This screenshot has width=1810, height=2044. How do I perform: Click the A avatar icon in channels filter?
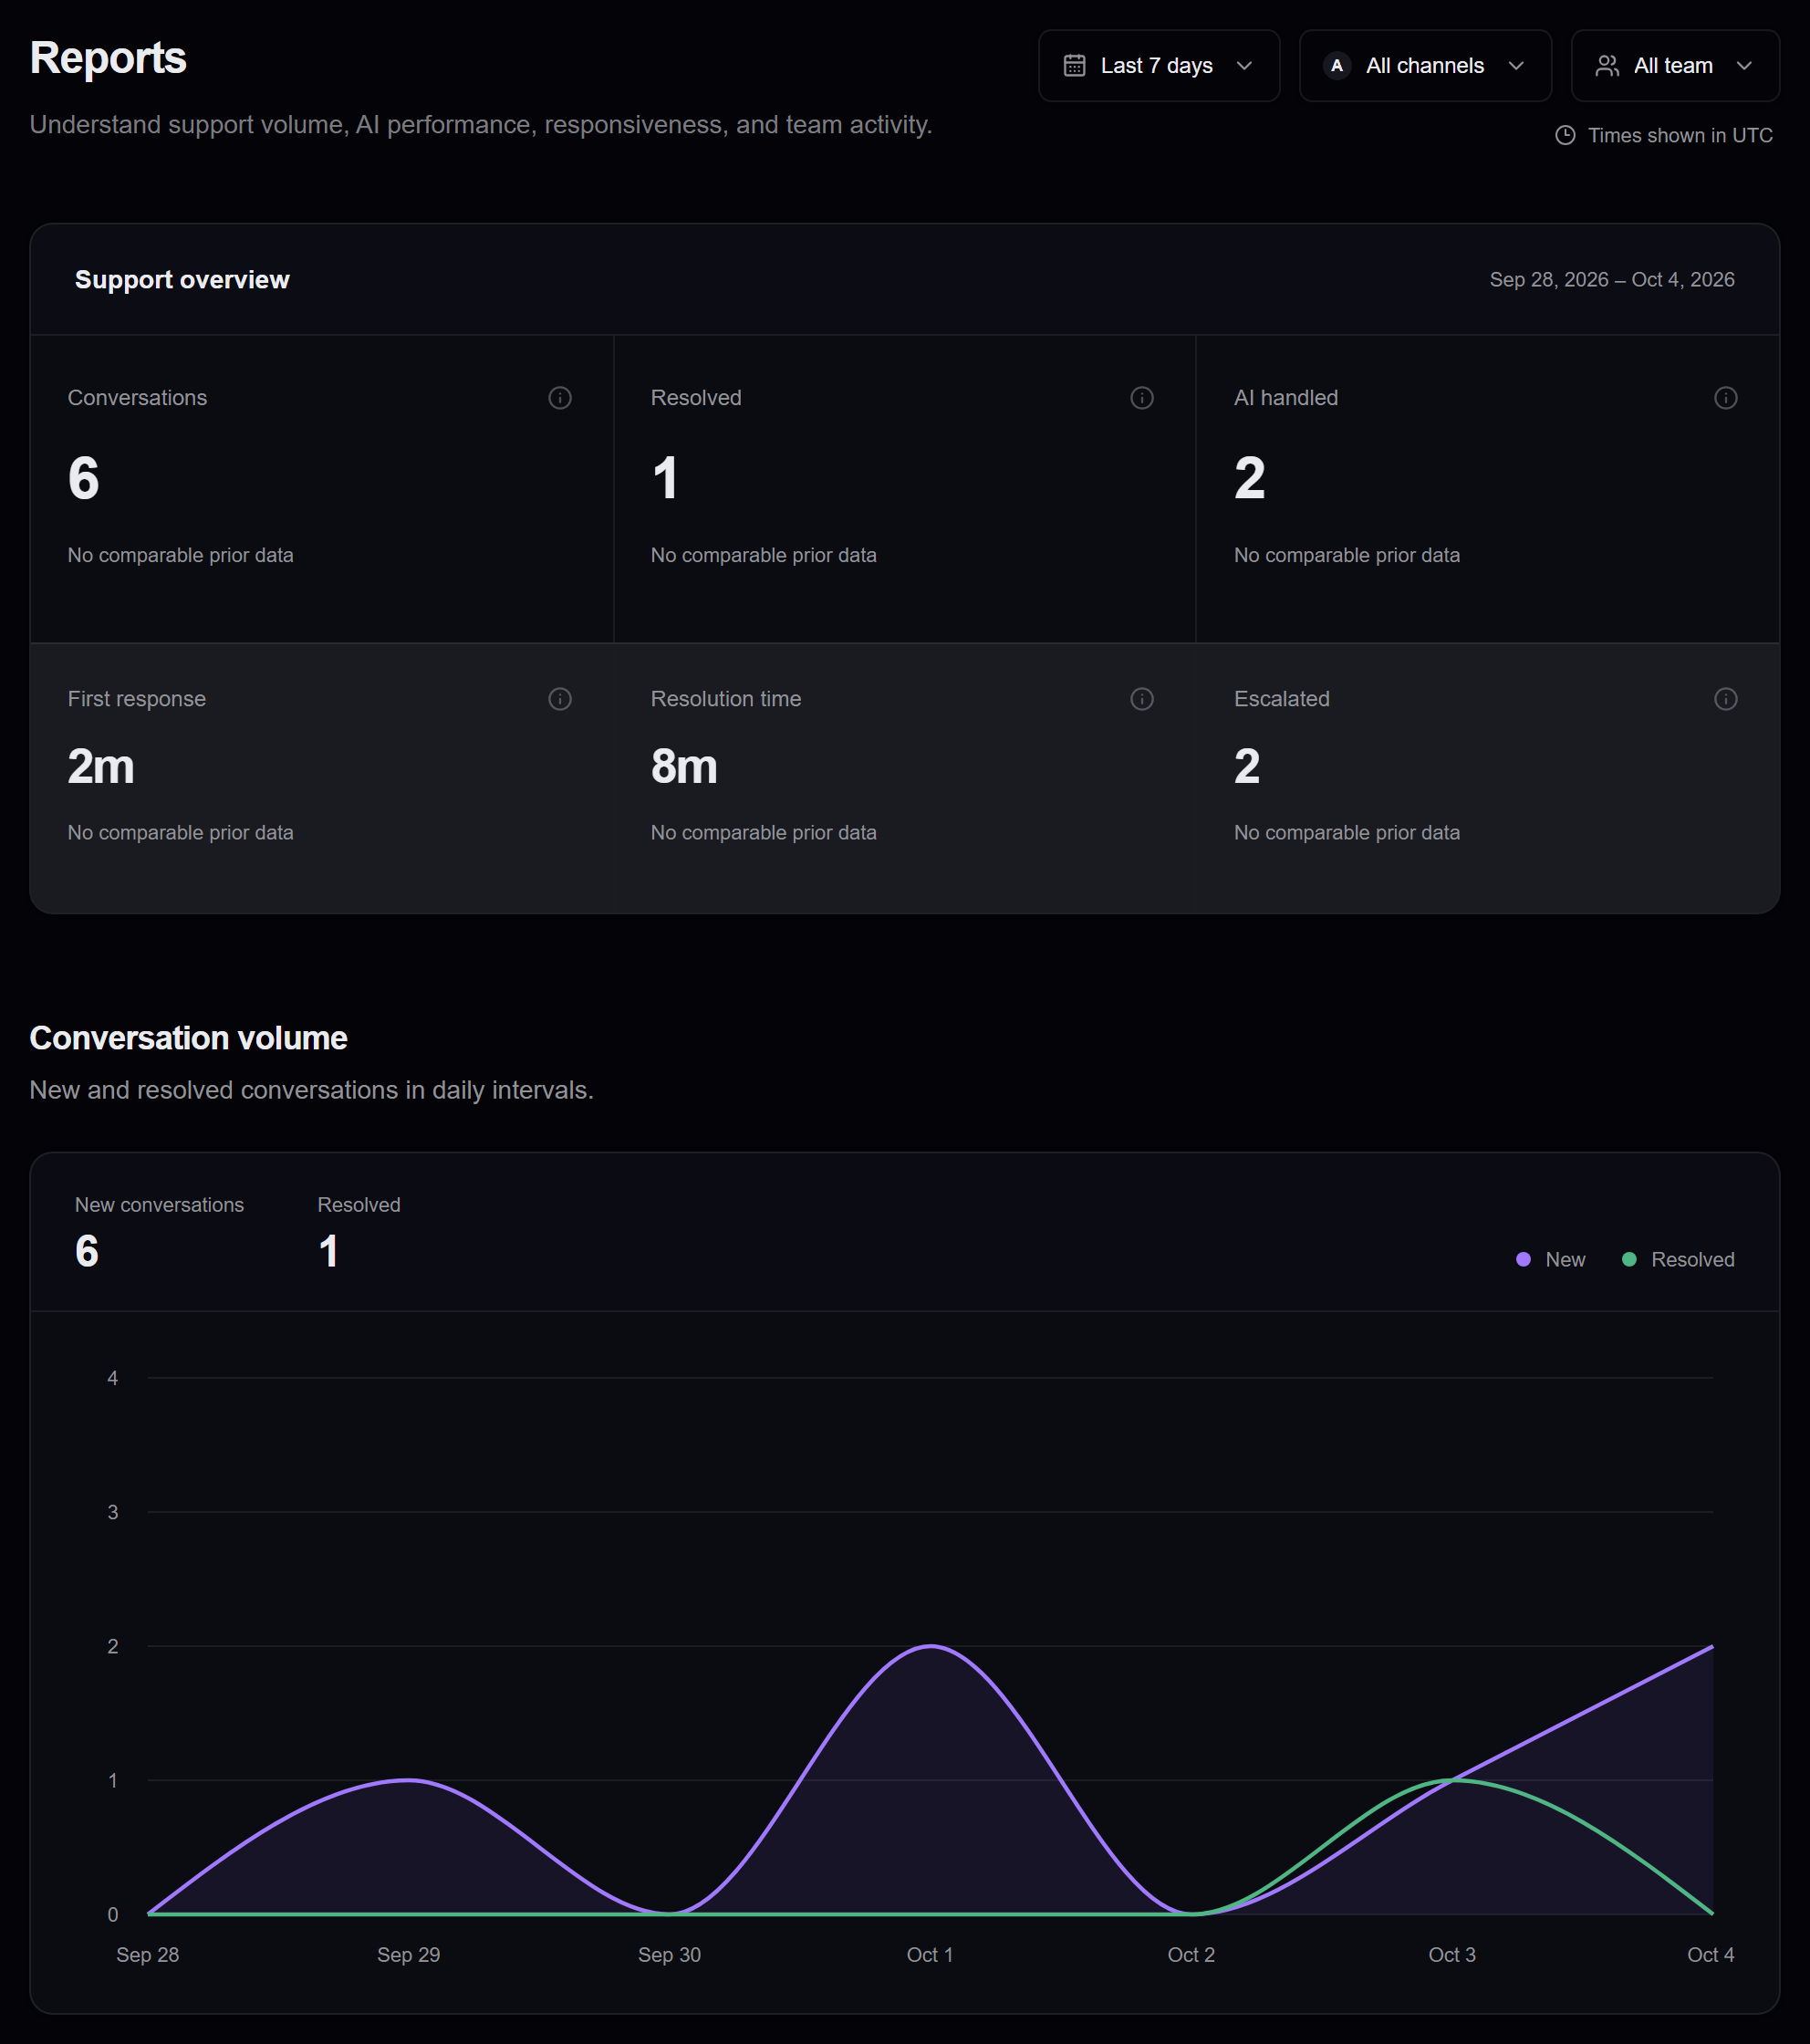[x=1336, y=66]
